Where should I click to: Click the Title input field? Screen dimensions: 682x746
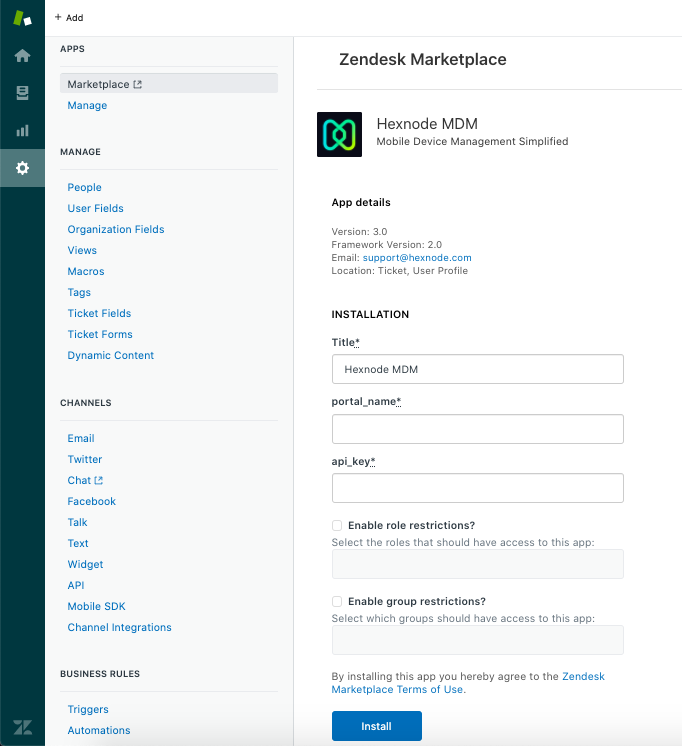(x=477, y=369)
